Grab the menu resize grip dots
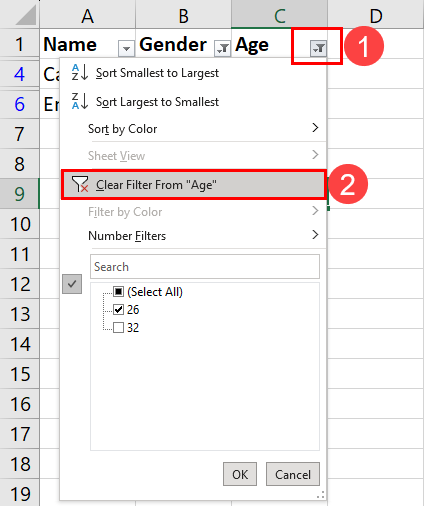Screen dimensions: 424x506 (320, 495)
